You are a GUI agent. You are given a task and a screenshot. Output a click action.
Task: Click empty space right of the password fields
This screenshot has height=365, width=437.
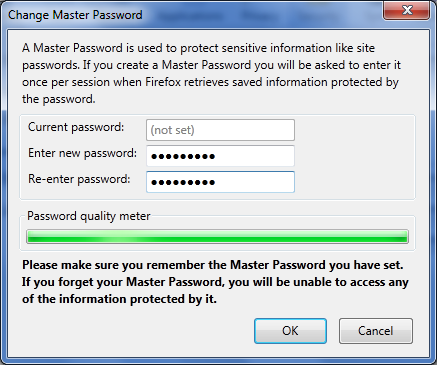(x=353, y=157)
